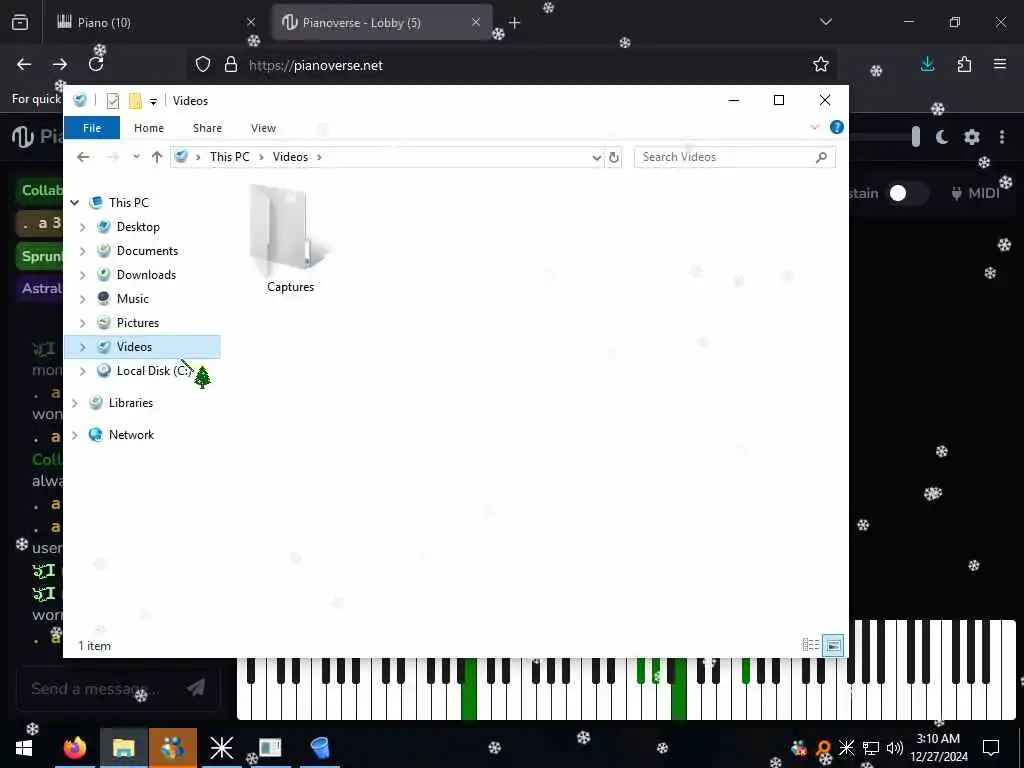Image resolution: width=1024 pixels, height=768 pixels.
Task: Open Pianoverse settings gear
Action: 972,136
